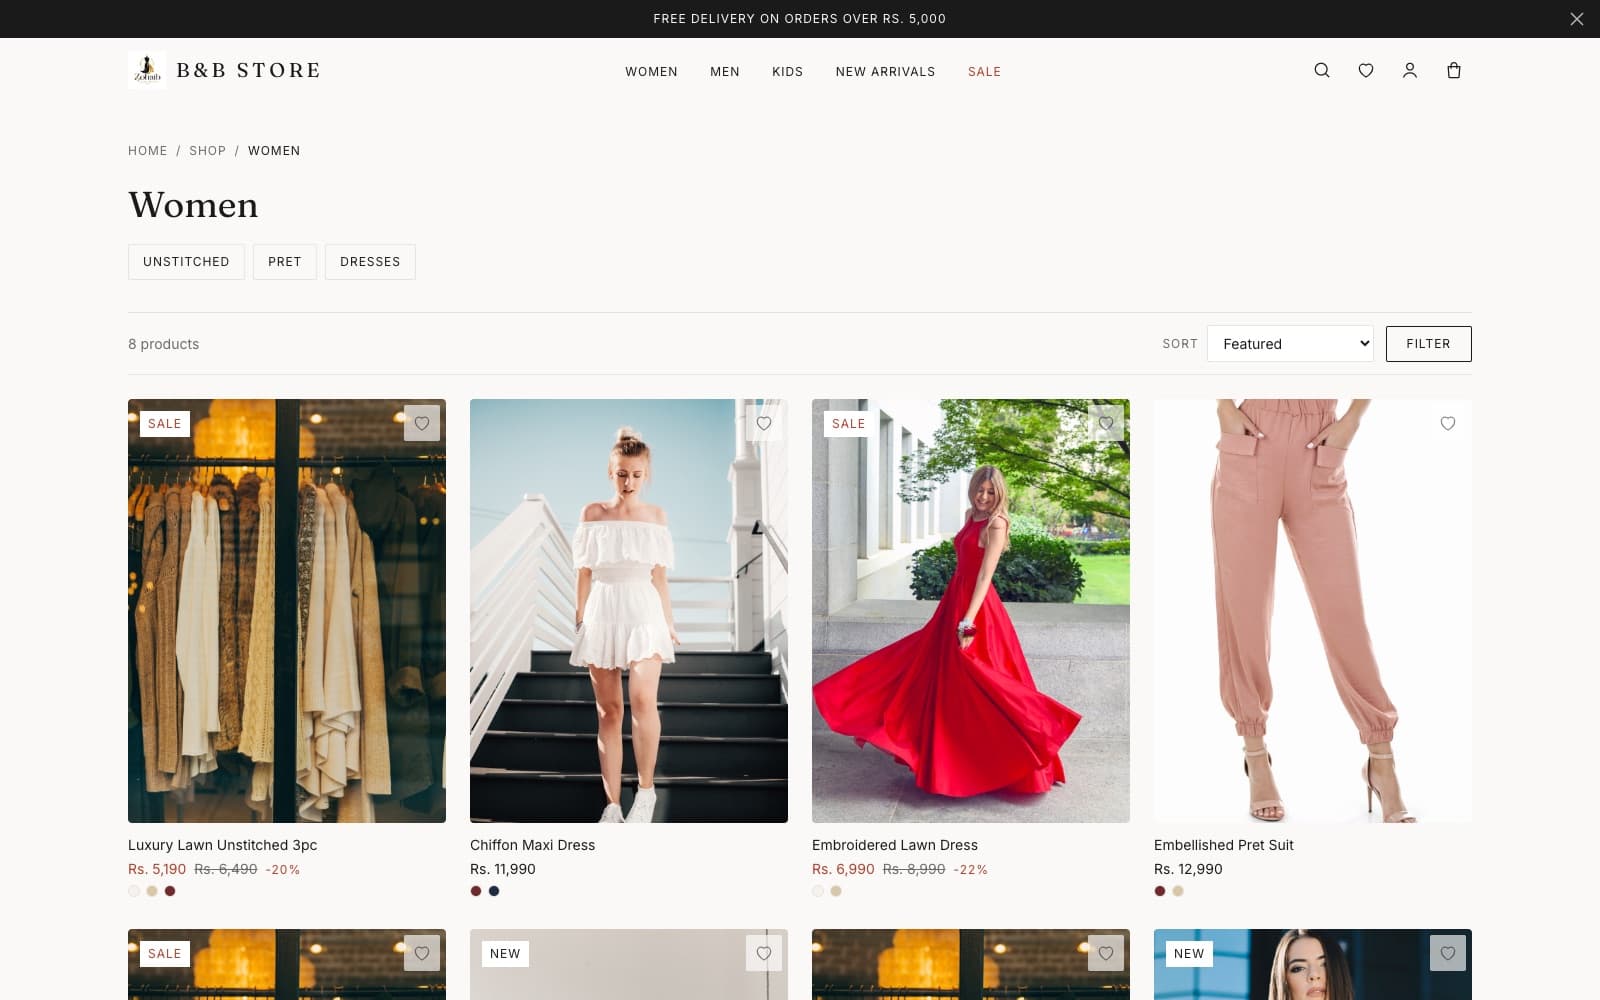Open the Kids menu item
Viewport: 1600px width, 1000px height.
point(787,72)
